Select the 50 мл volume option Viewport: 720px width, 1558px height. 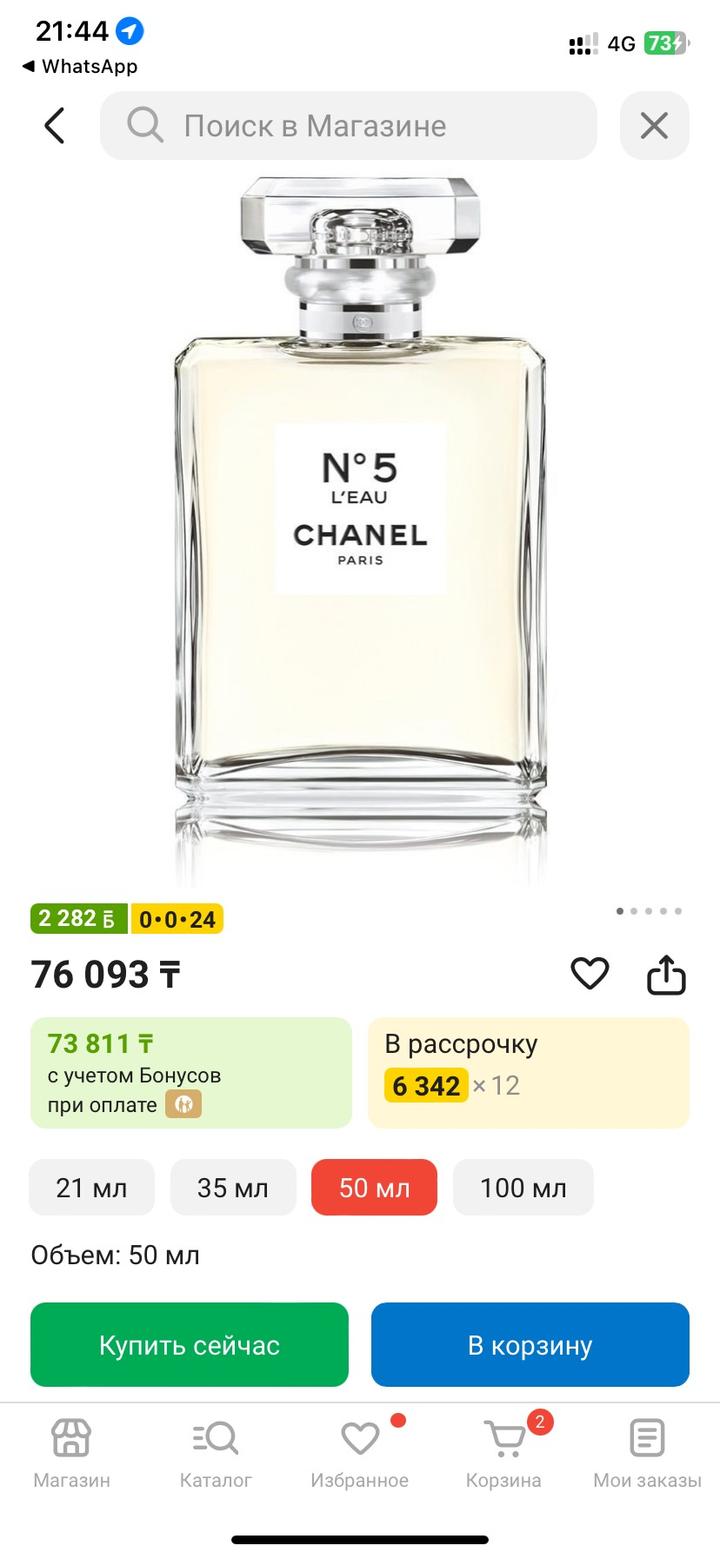pos(374,1187)
